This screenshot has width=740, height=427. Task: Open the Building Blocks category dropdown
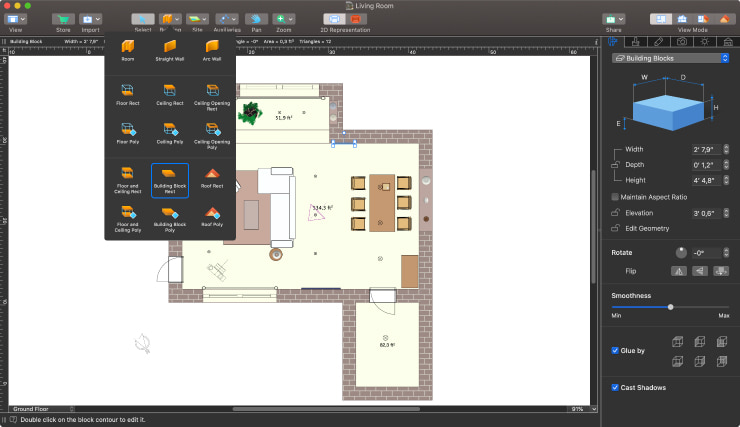point(670,58)
